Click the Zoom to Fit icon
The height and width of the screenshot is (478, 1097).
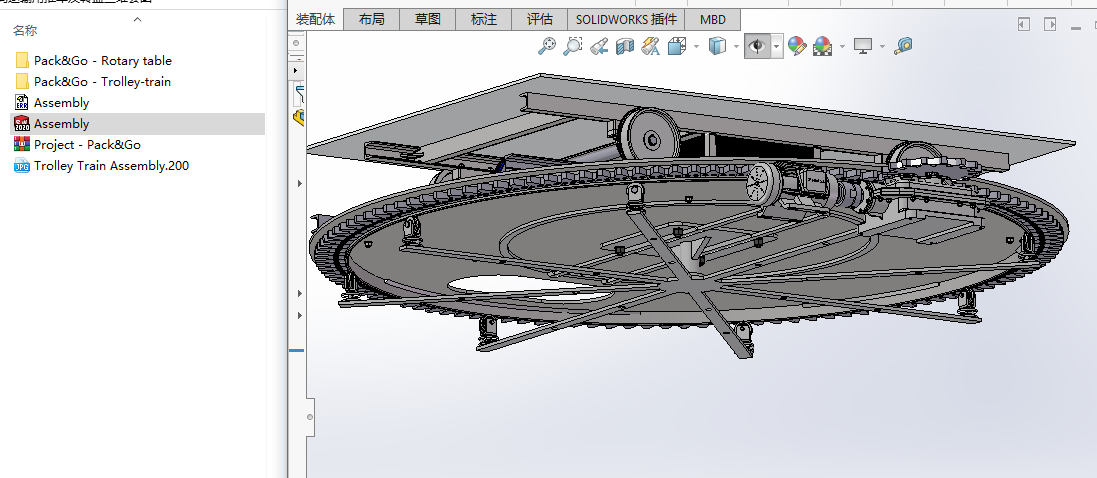coord(547,46)
